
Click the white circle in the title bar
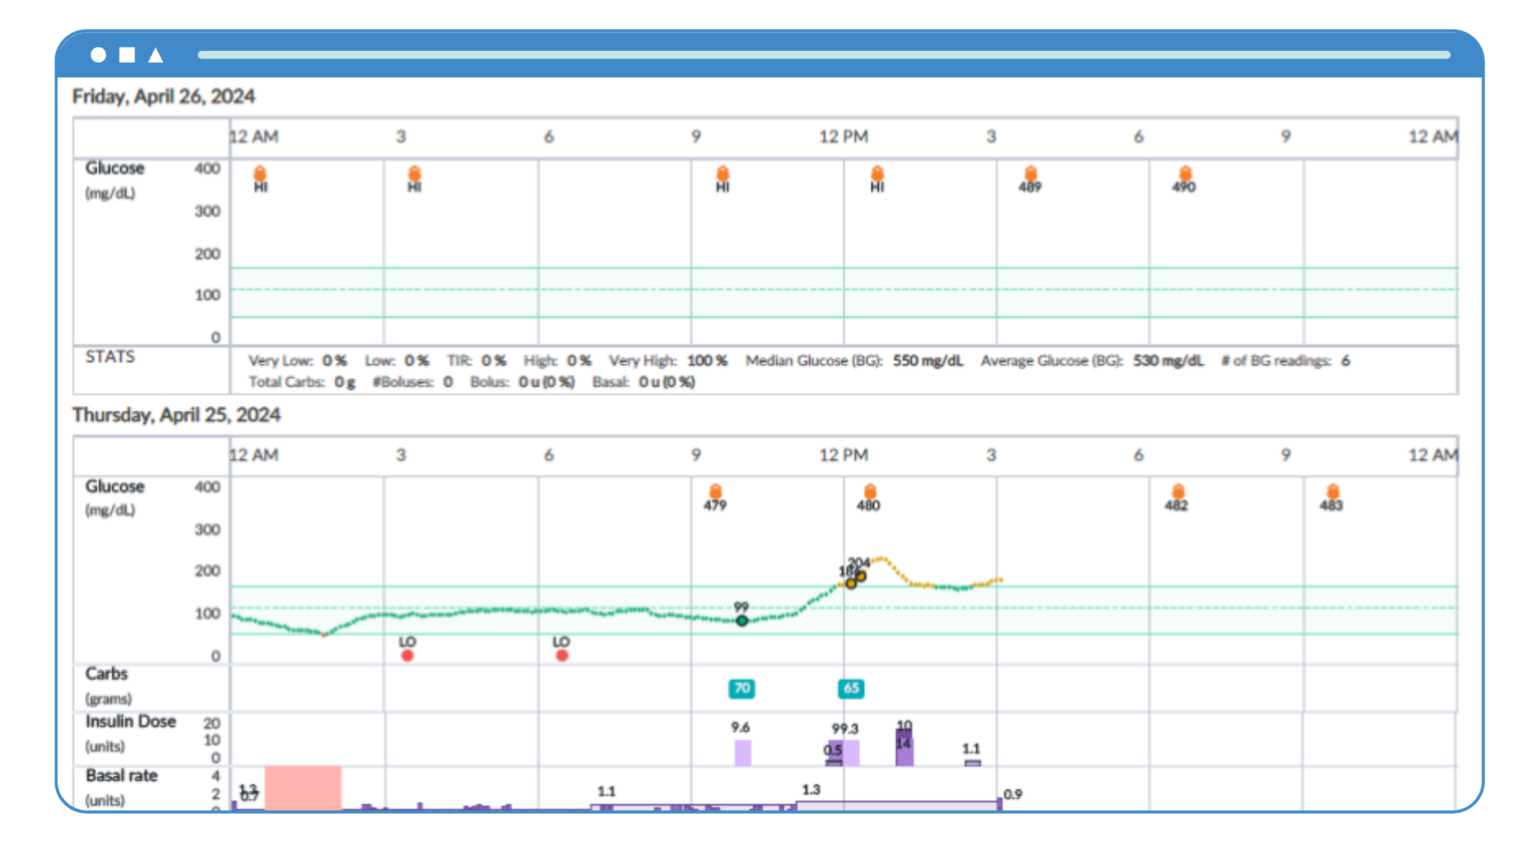coord(98,55)
